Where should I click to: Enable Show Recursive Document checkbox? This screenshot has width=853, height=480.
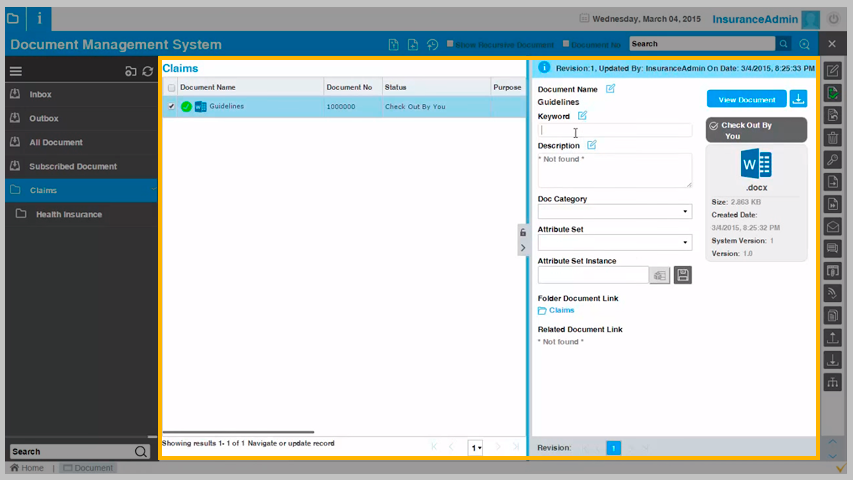450,44
